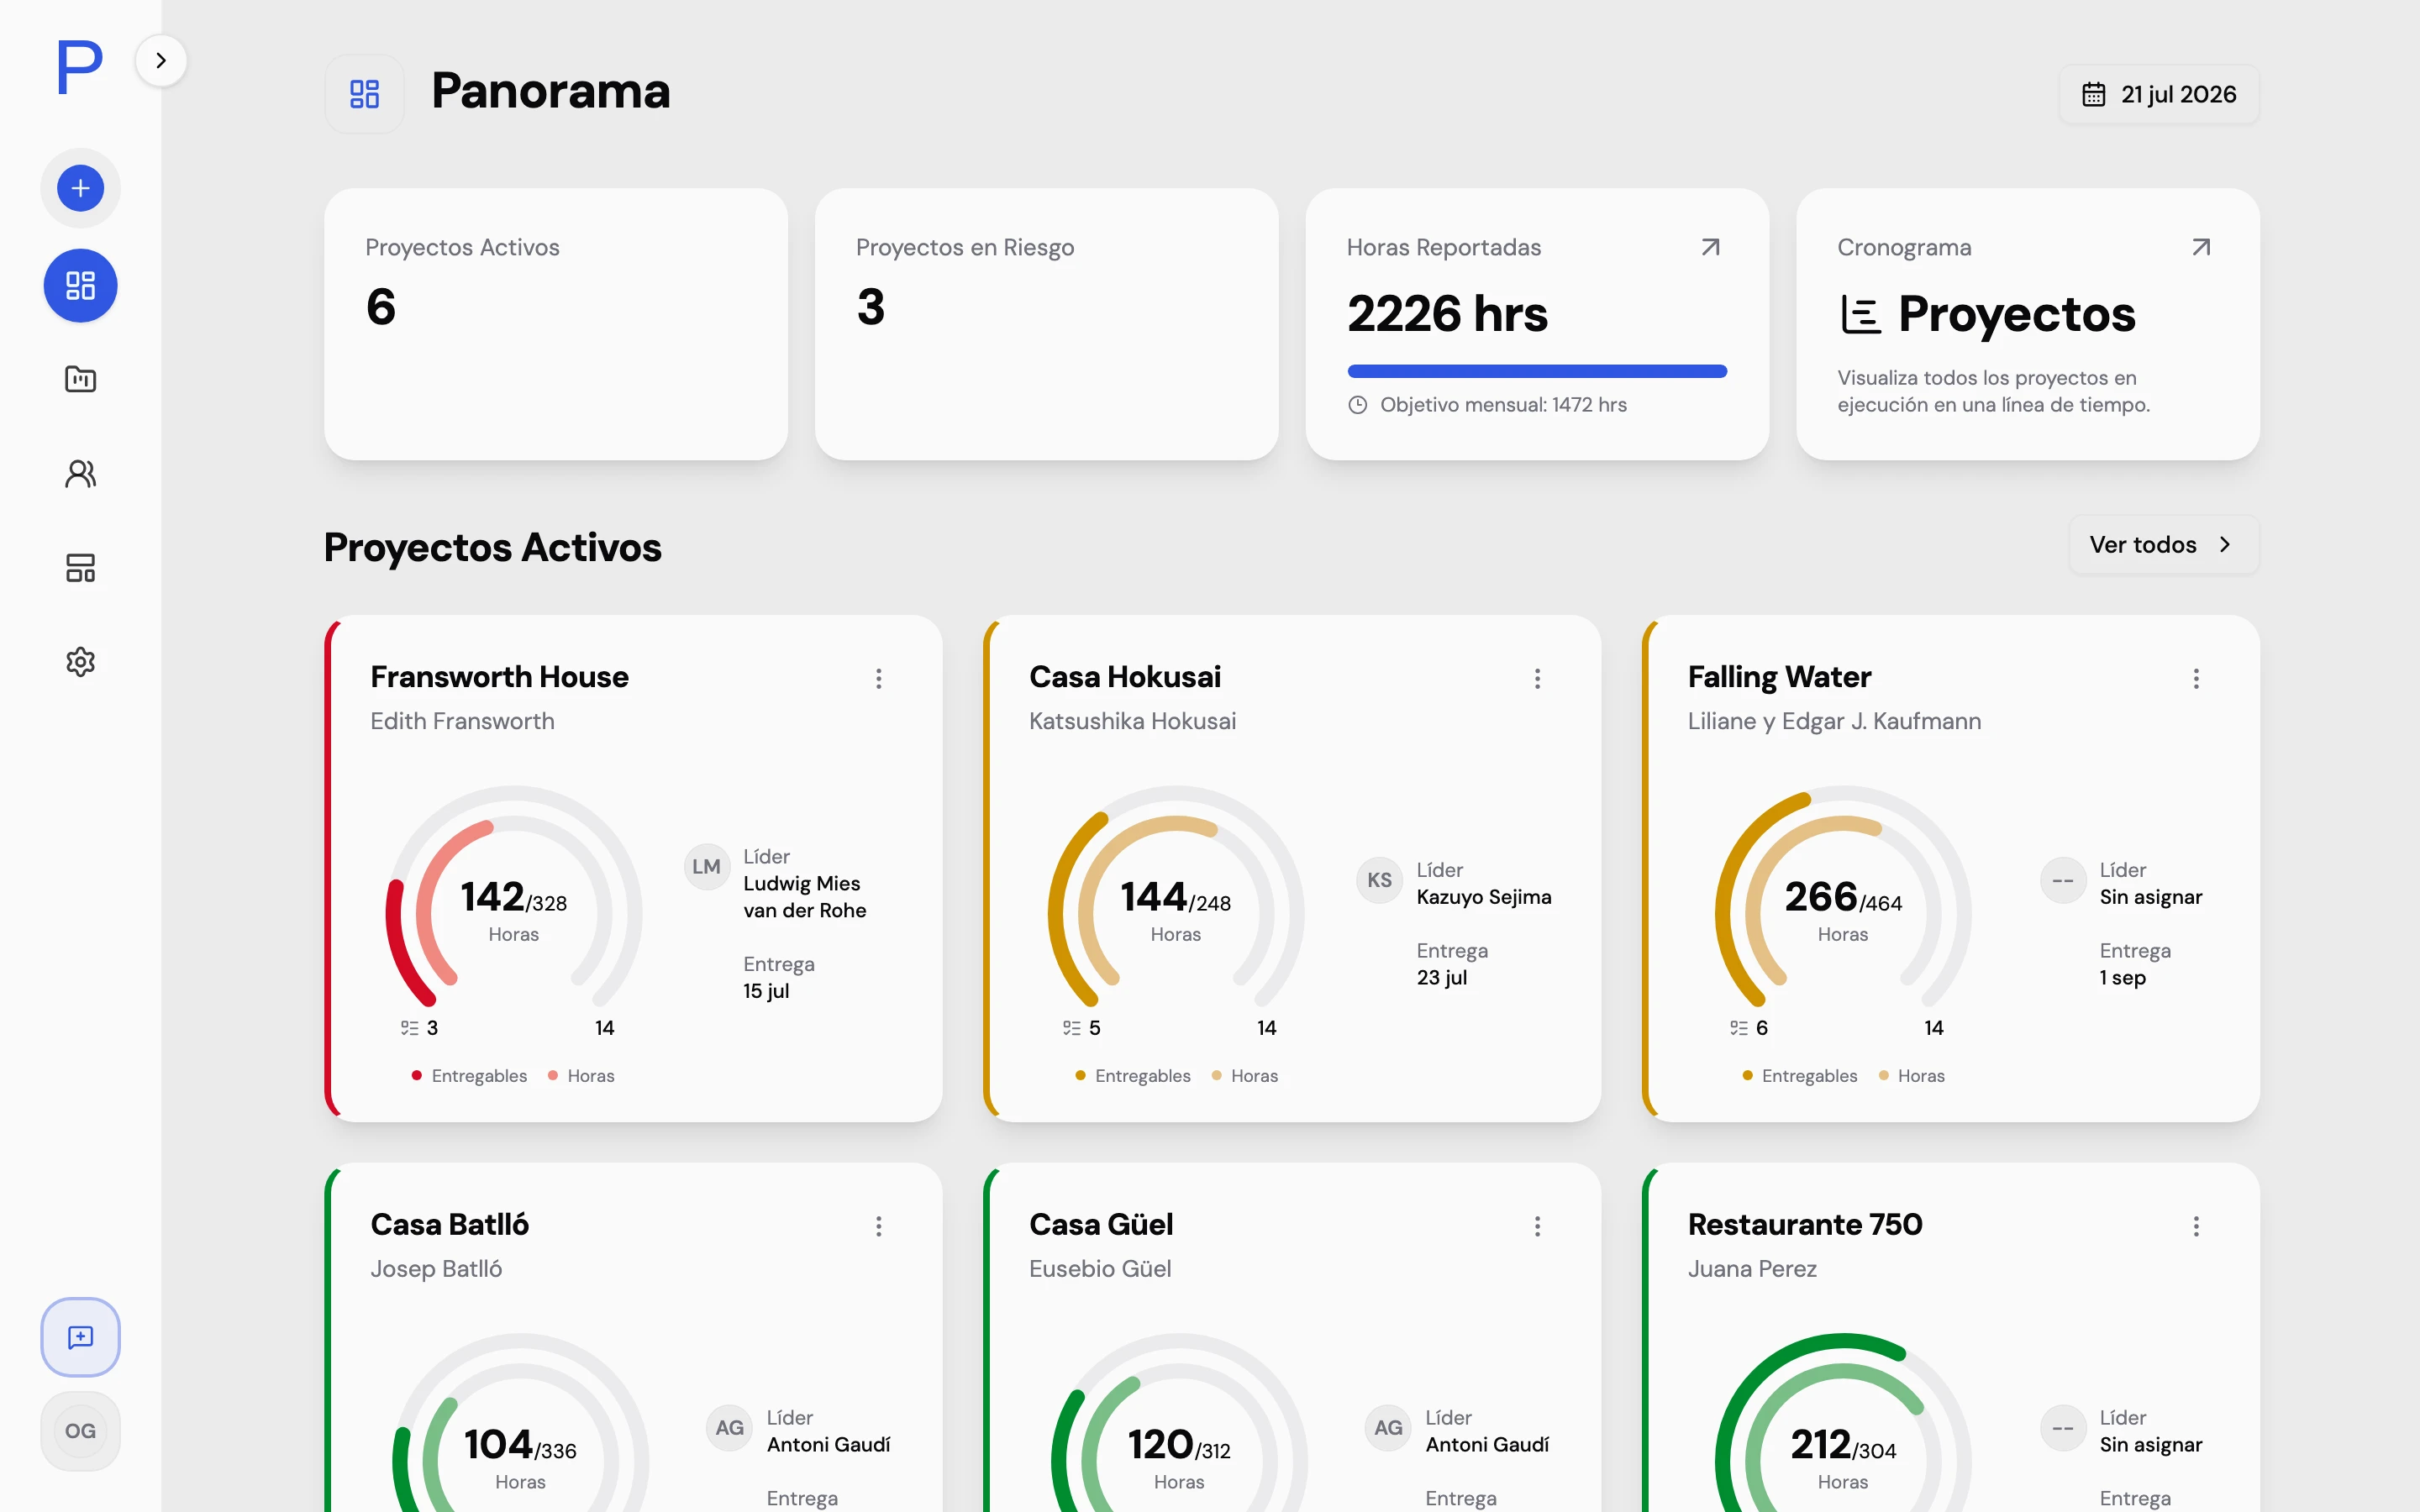Image resolution: width=2420 pixels, height=1512 pixels.
Task: Open the projects folder sidebar icon
Action: (81, 379)
